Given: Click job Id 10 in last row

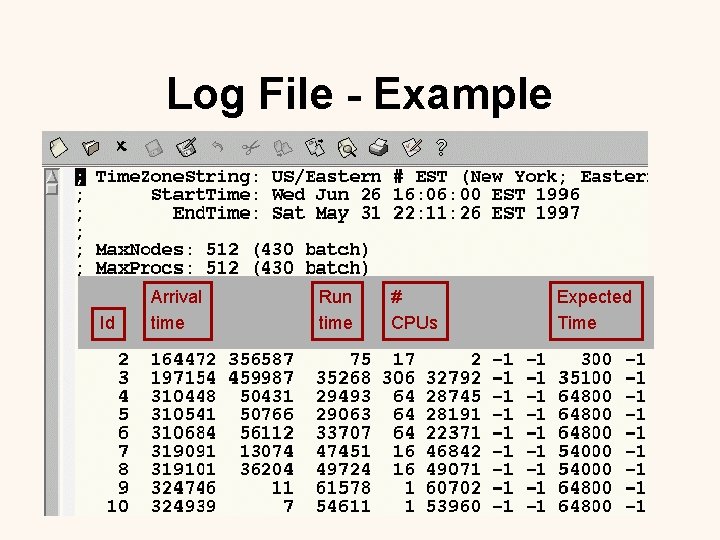Looking at the screenshot, I should [118, 506].
